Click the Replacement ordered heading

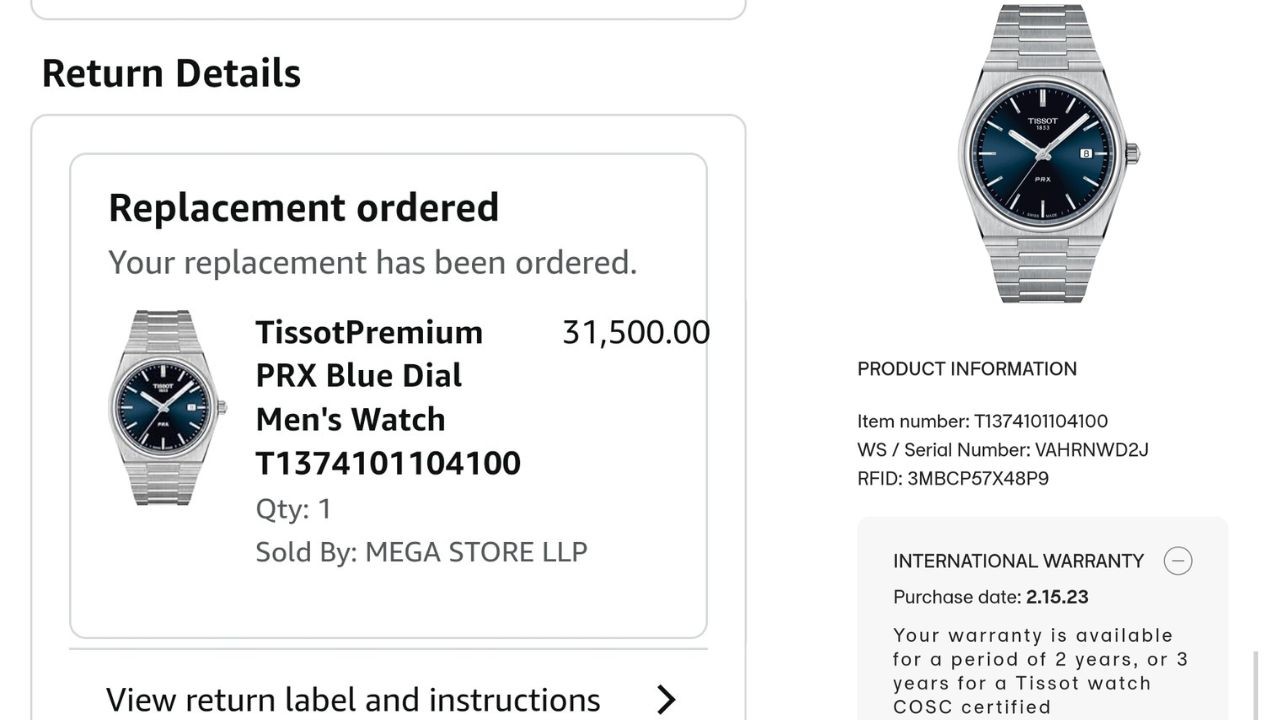click(303, 207)
